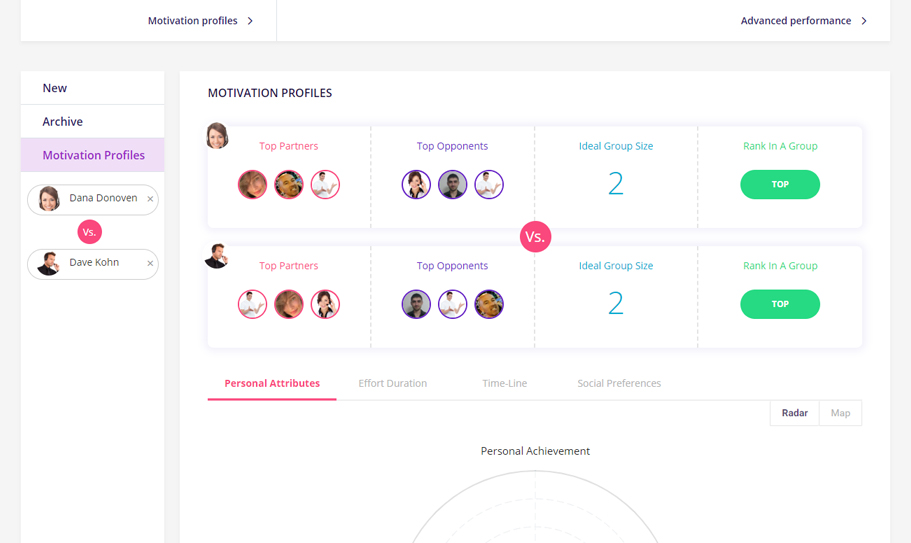Switch to Social Preferences tab

tap(619, 383)
